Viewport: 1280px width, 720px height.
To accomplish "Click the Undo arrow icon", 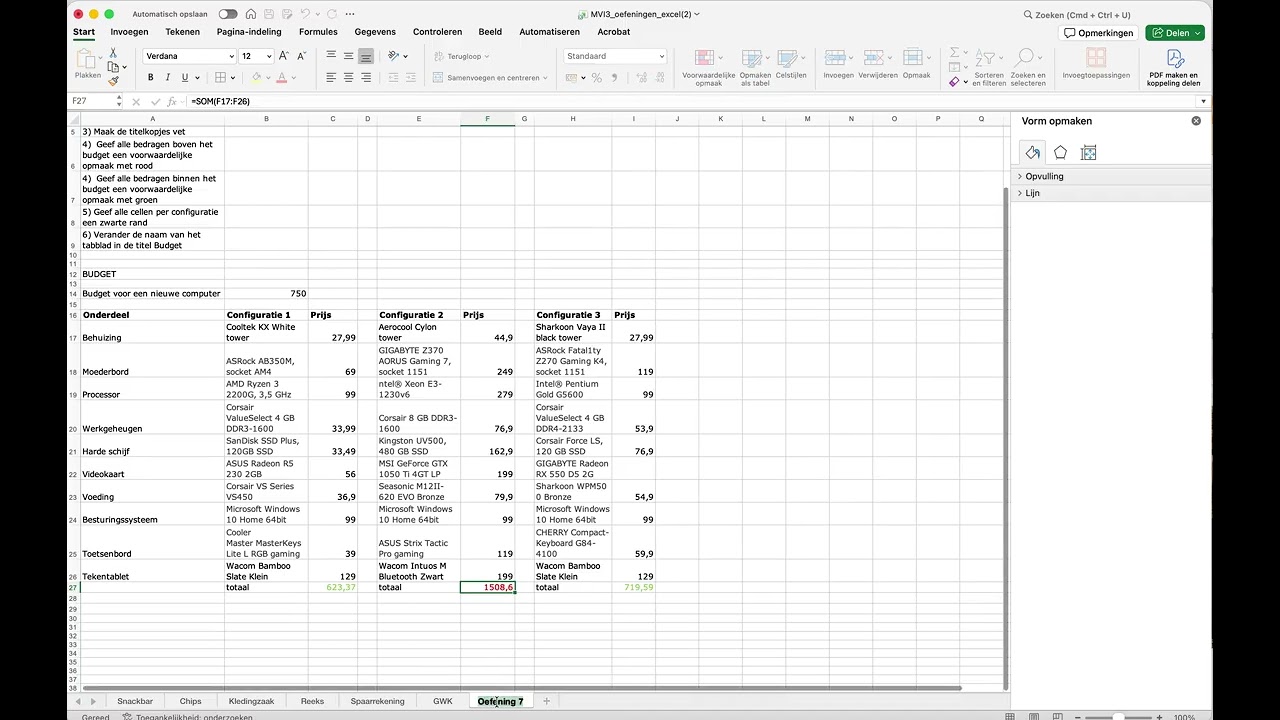I will click(304, 14).
